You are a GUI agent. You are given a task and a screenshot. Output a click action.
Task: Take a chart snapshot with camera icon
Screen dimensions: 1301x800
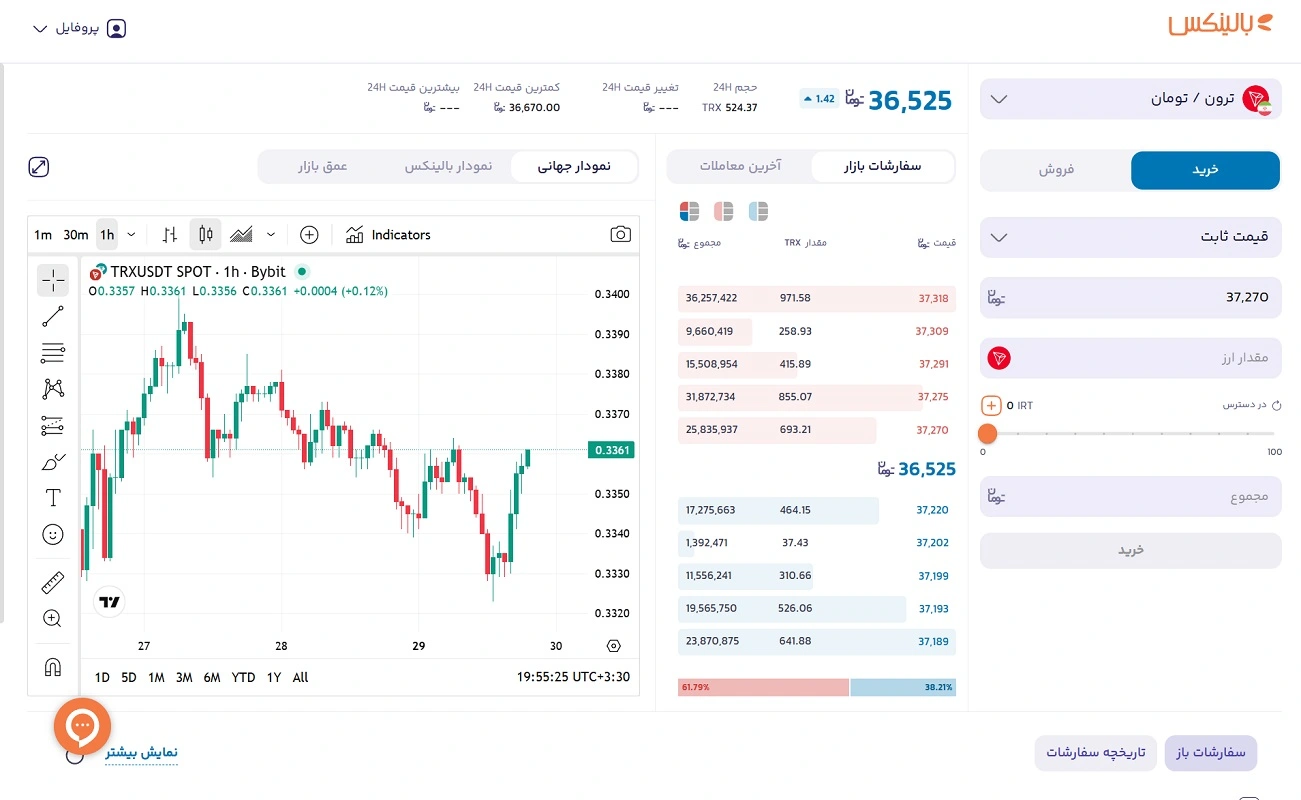click(x=620, y=234)
